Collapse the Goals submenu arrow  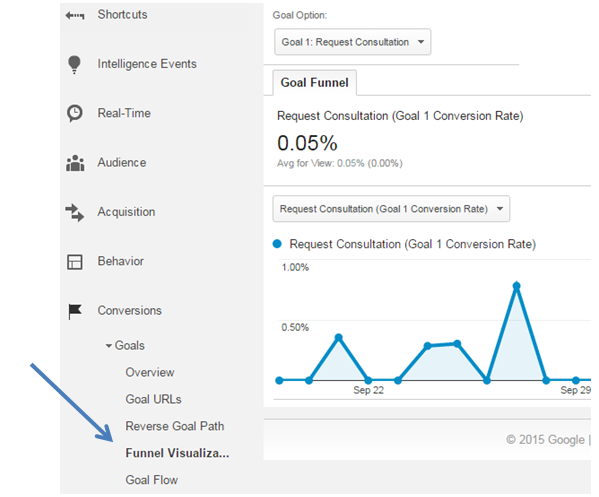[109, 346]
